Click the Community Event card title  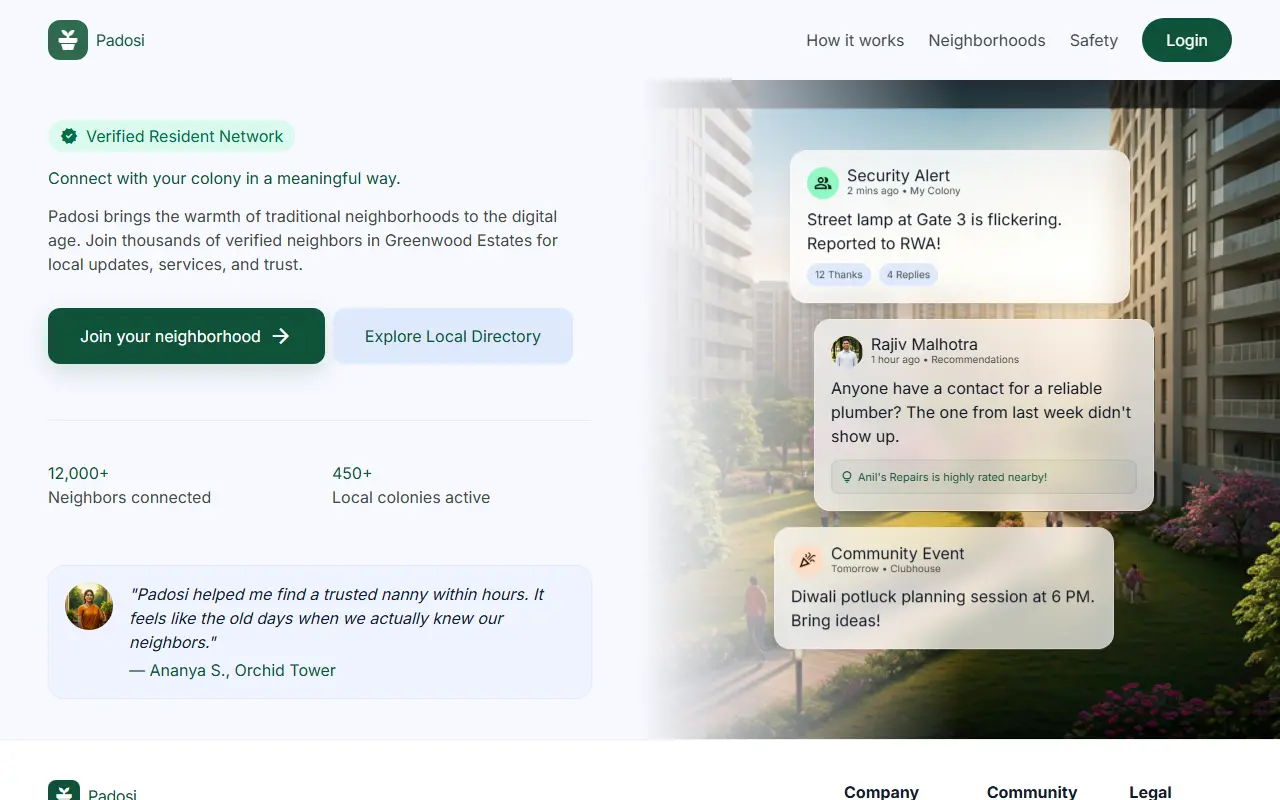898,553
